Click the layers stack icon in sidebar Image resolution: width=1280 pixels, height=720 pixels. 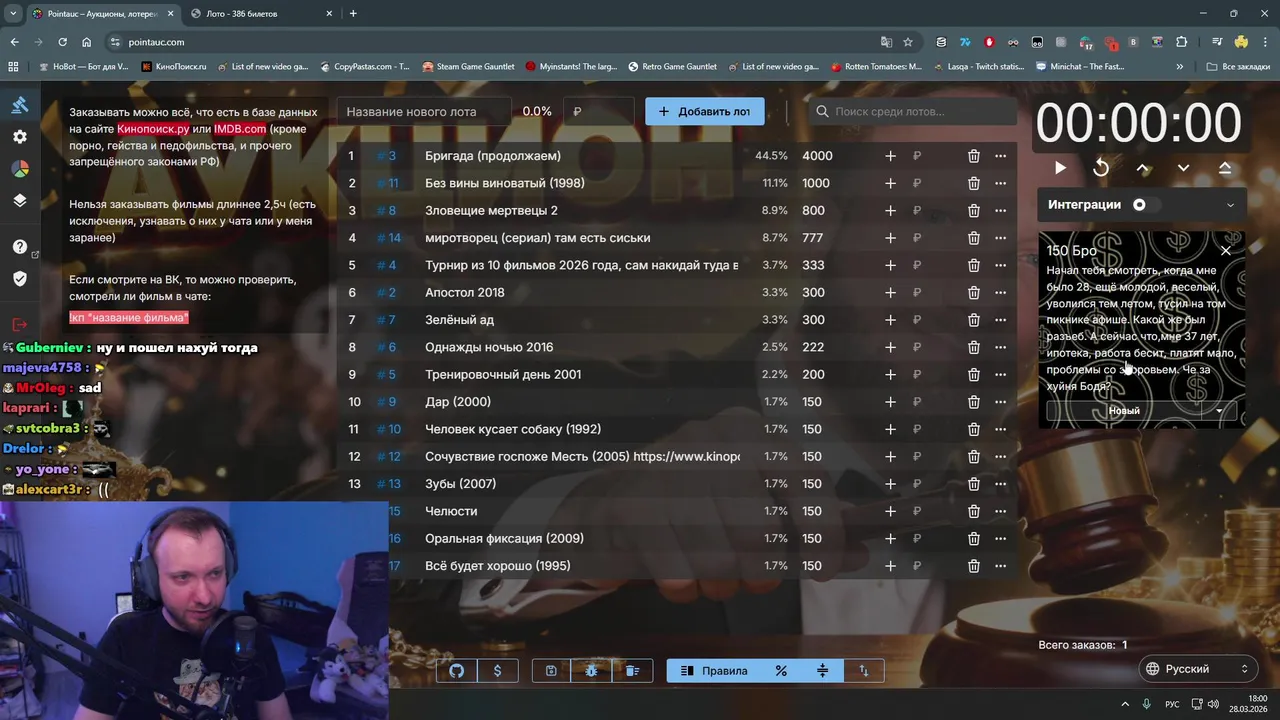click(x=20, y=200)
